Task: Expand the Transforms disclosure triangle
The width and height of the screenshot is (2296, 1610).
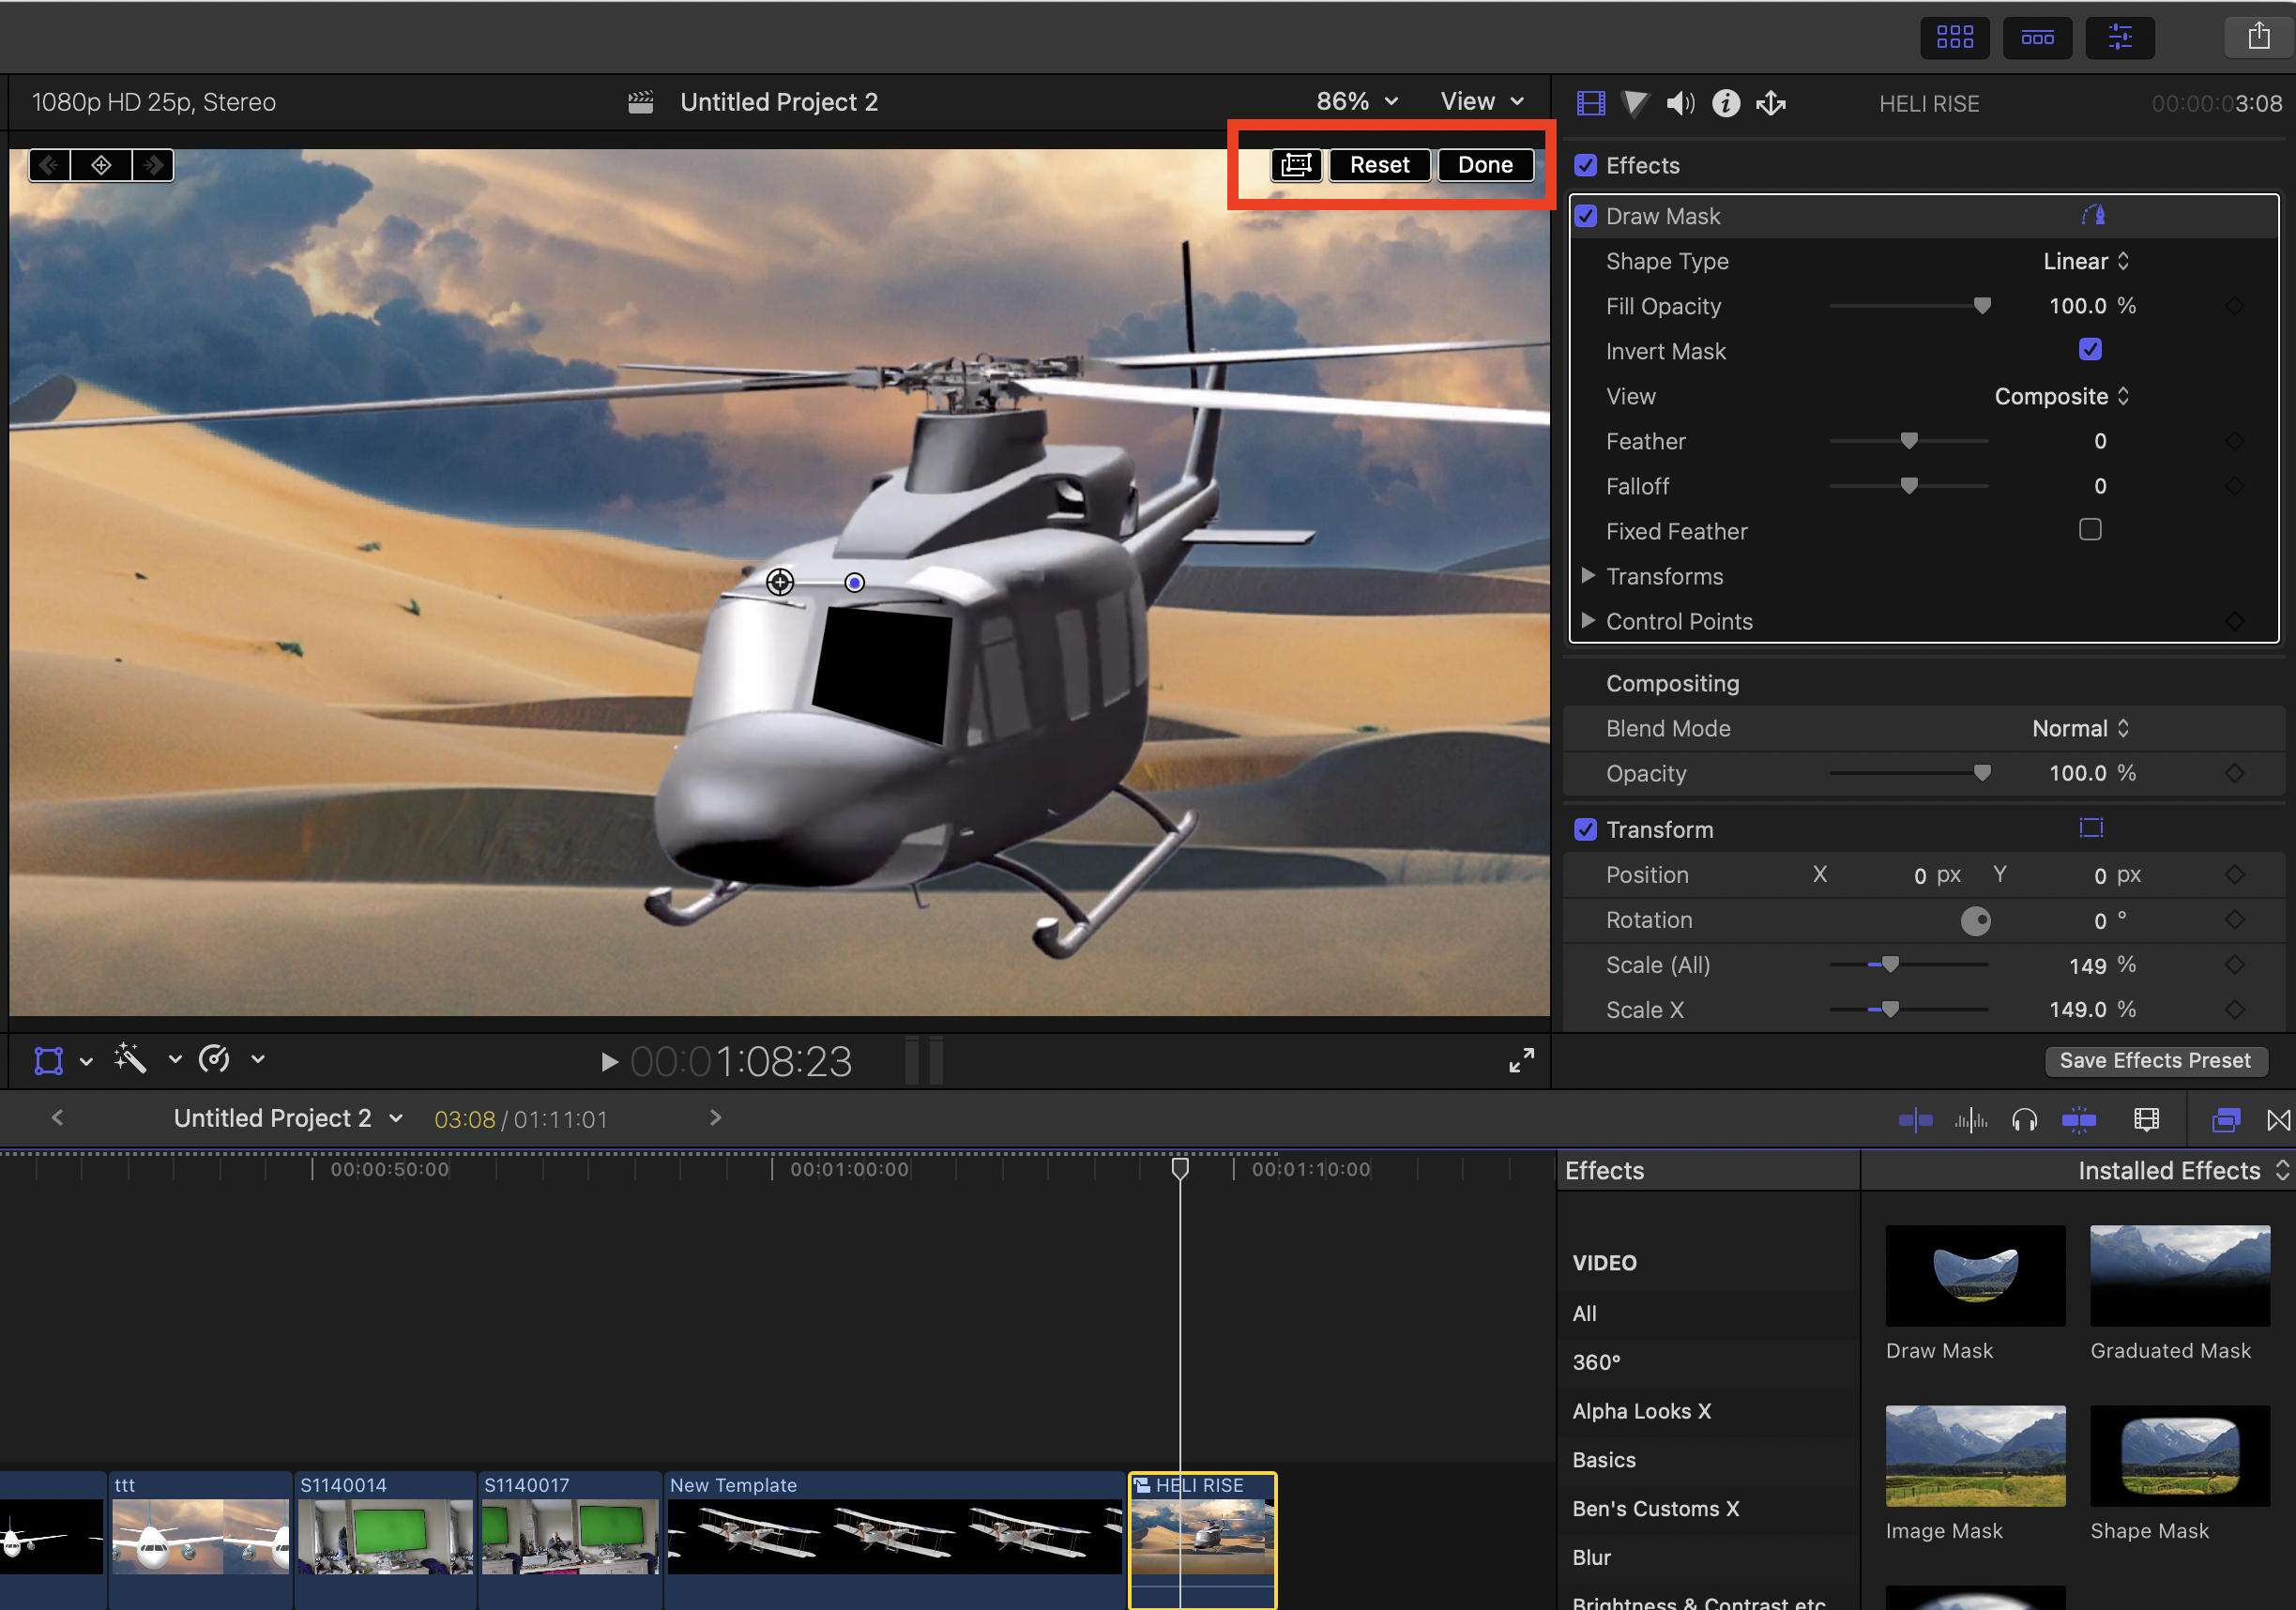Action: click(1588, 576)
